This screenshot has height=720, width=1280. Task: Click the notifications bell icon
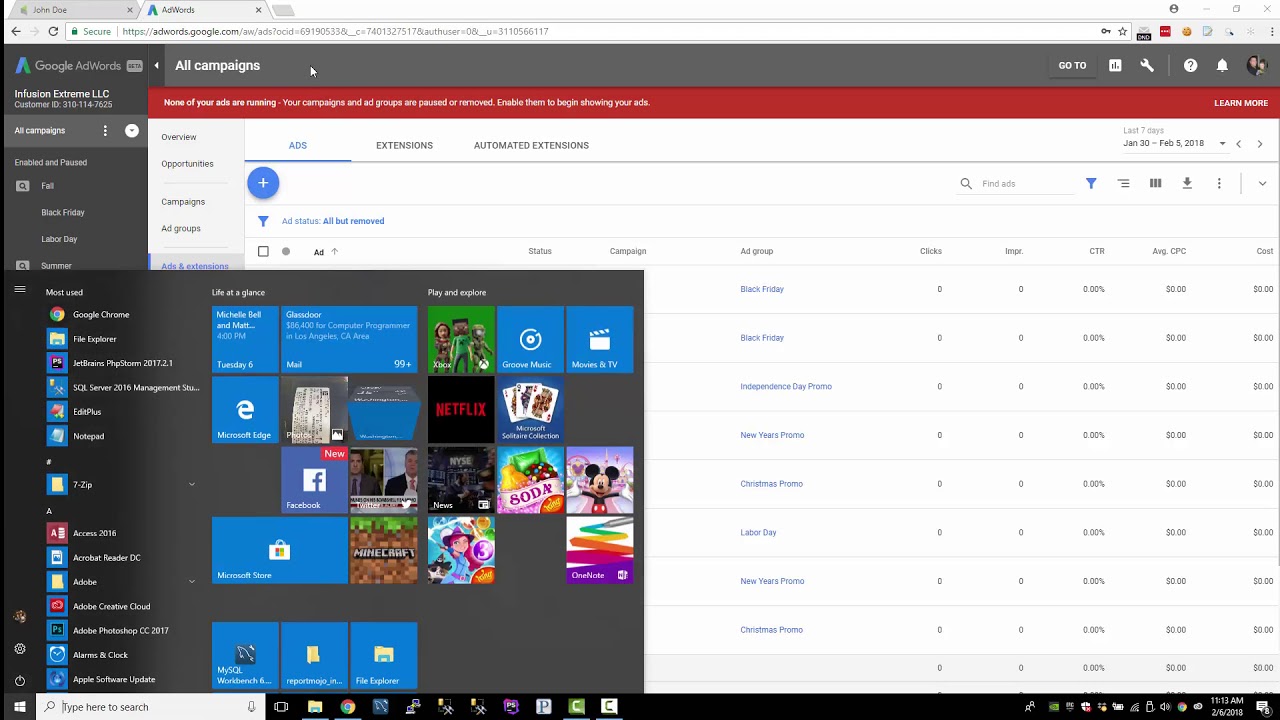pos(1222,66)
